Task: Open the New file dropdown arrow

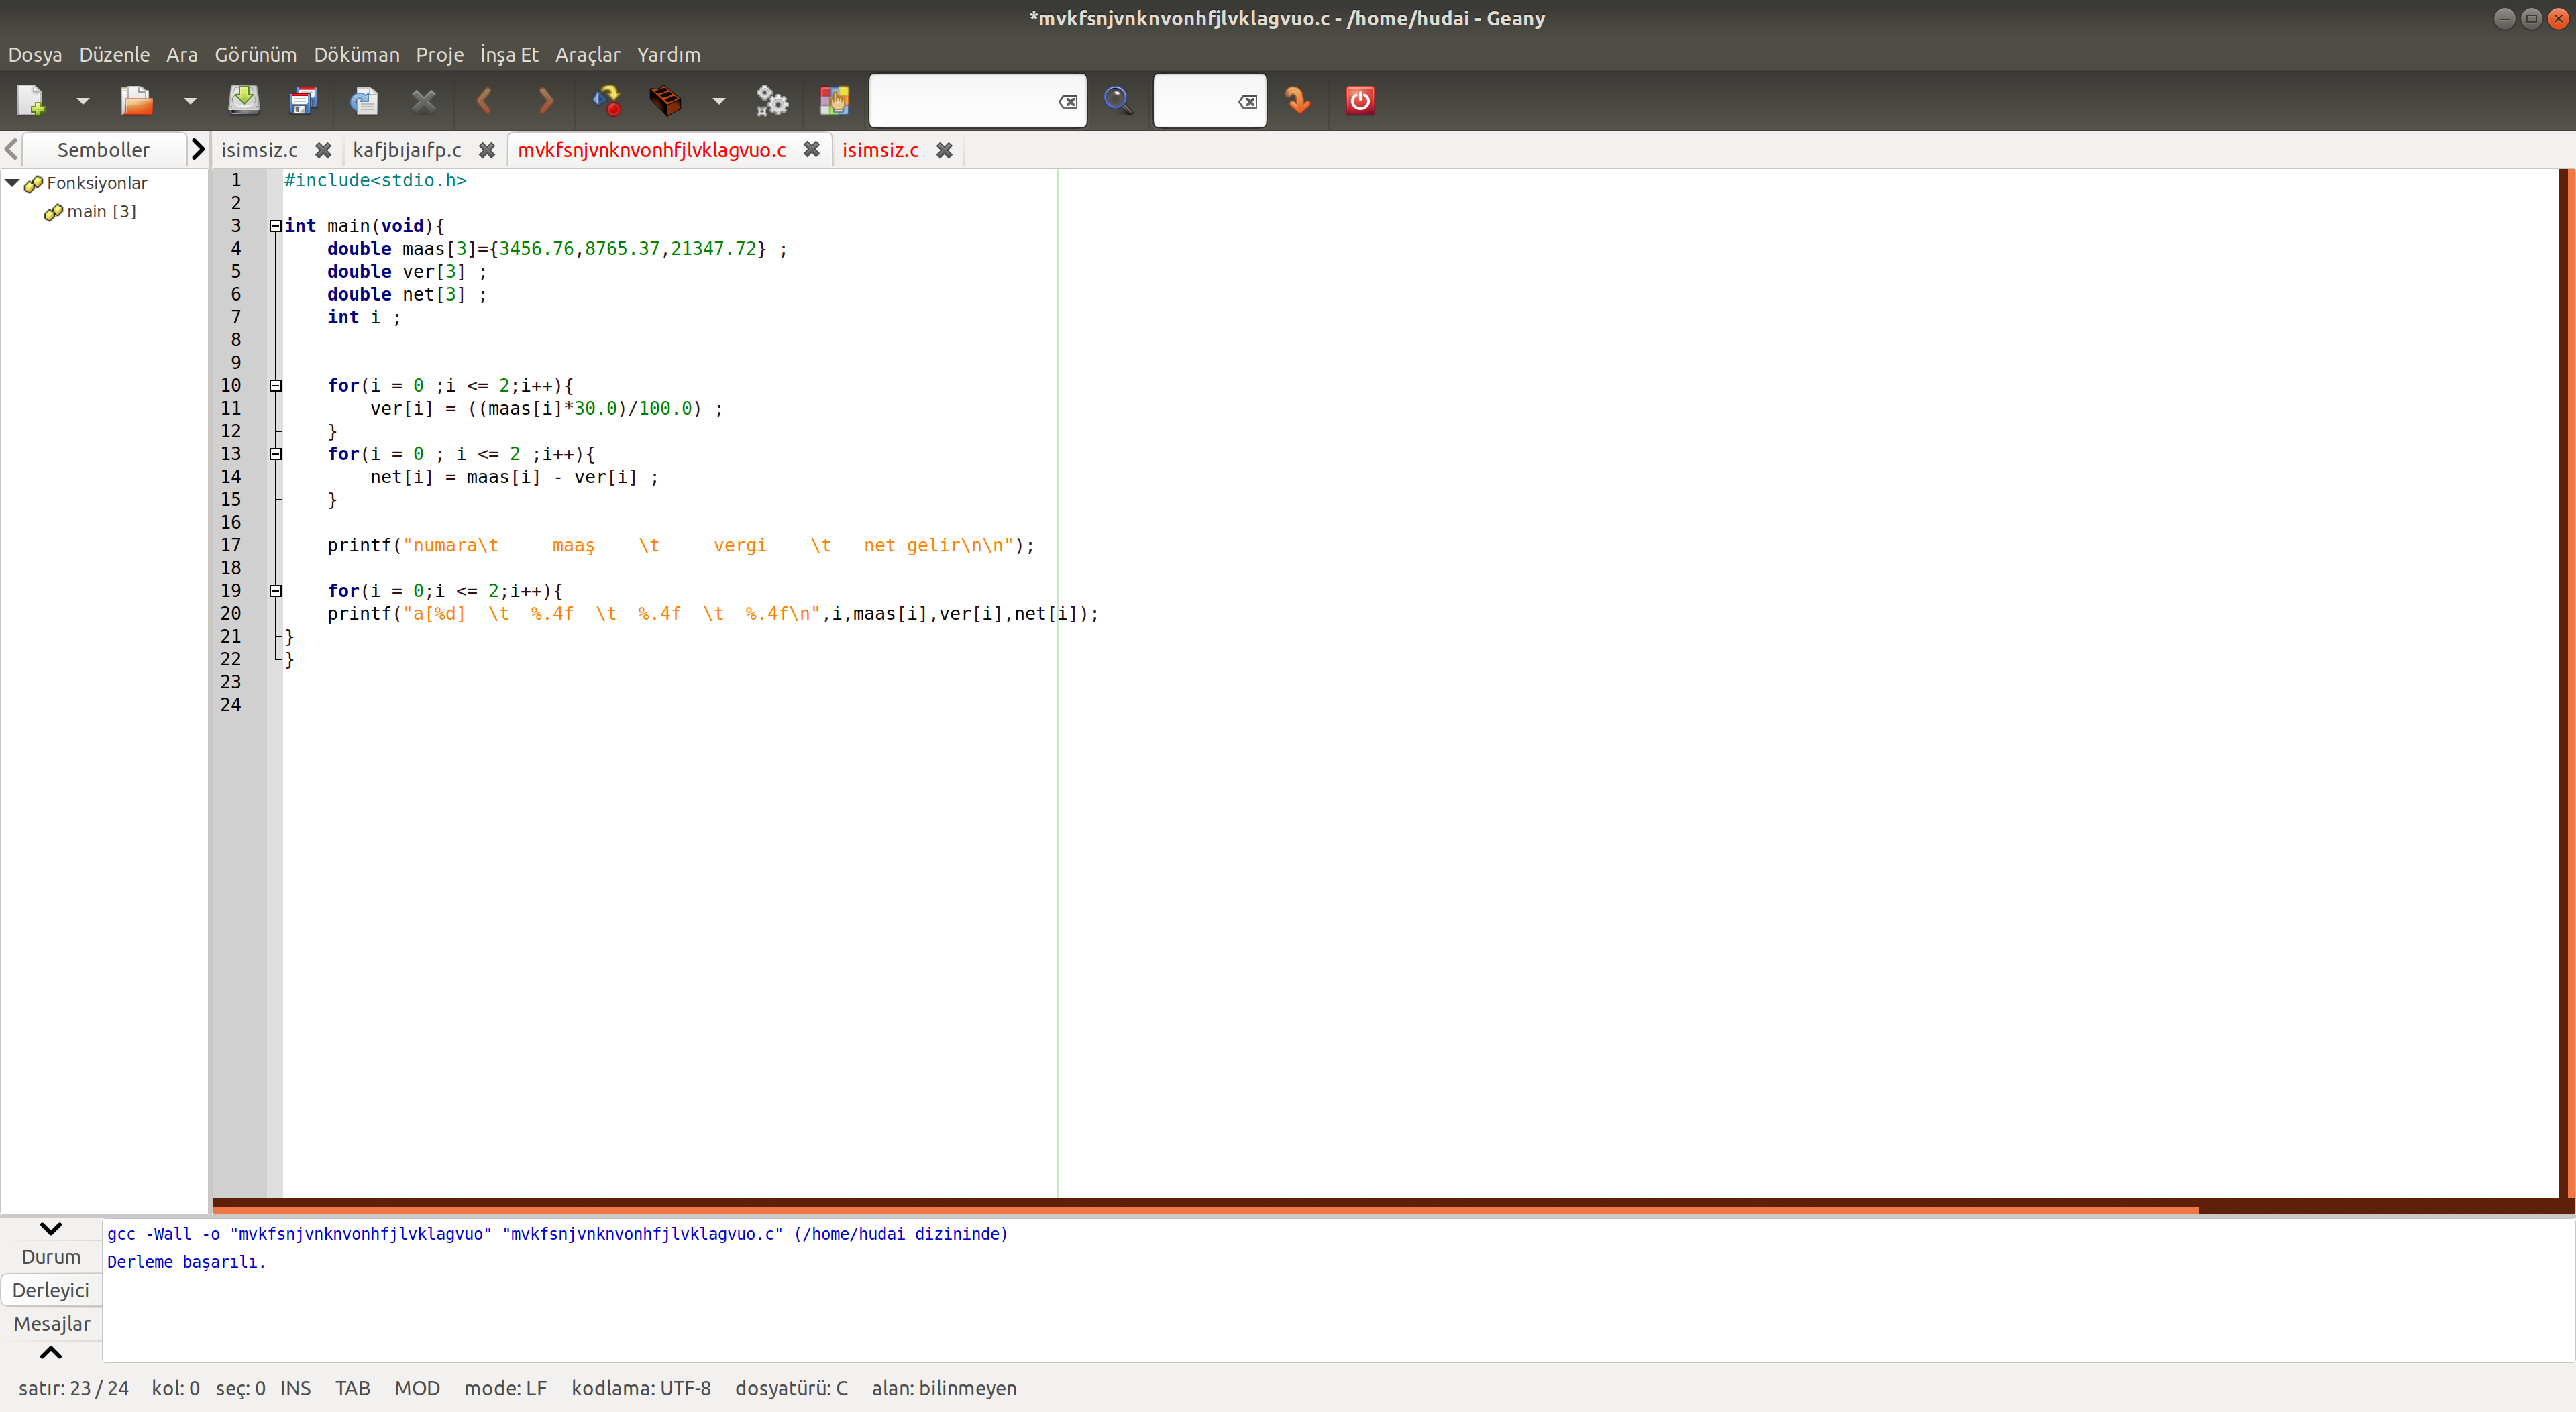Action: pyautogui.click(x=83, y=101)
